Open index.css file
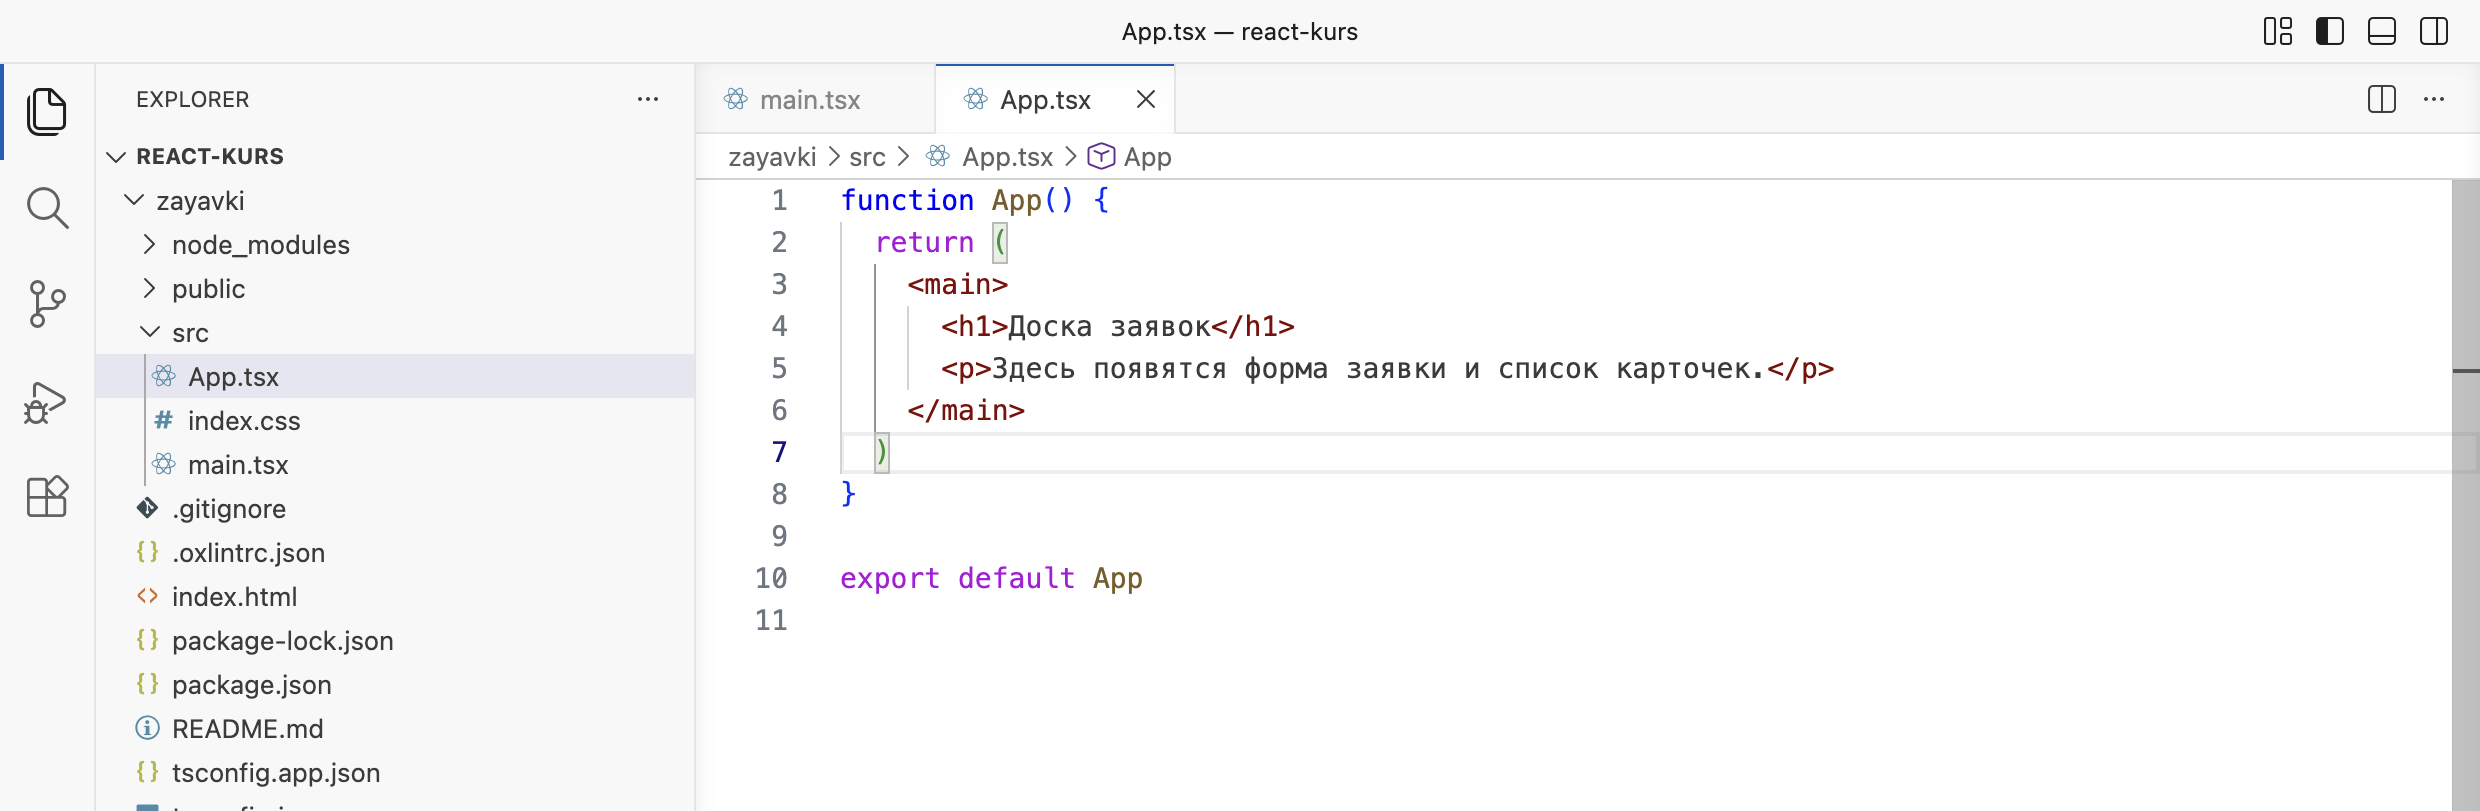The height and width of the screenshot is (811, 2480). tap(395, 420)
